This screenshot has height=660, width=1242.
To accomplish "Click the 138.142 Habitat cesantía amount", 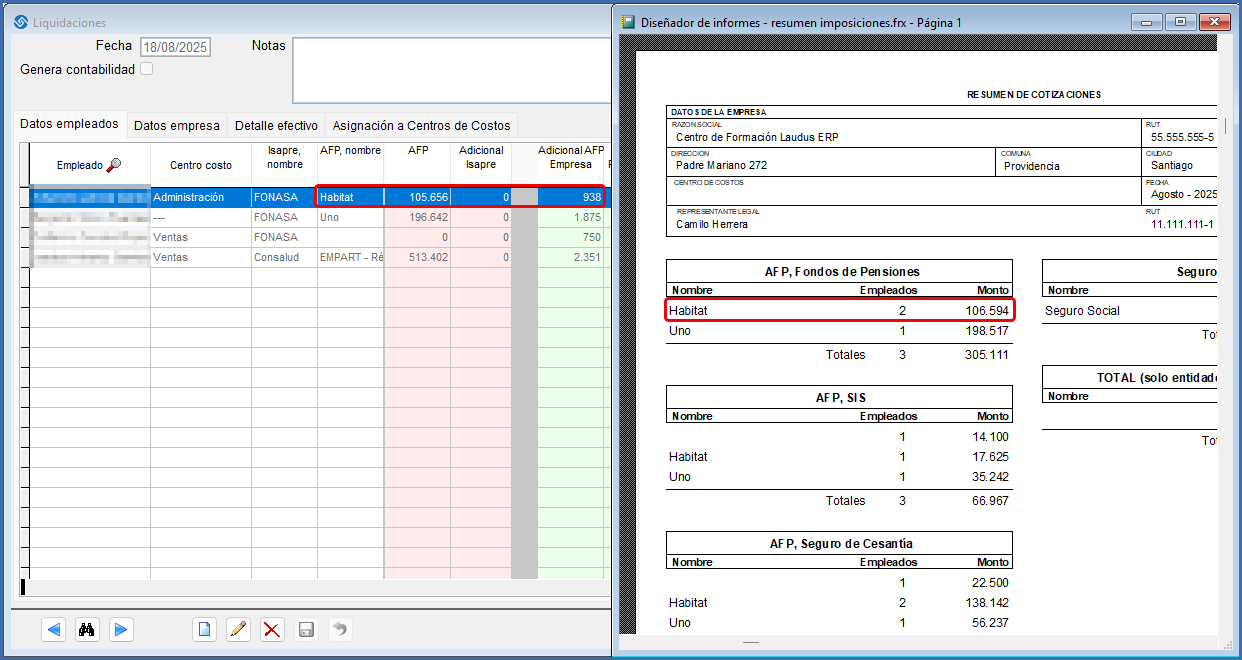I will 985,603.
